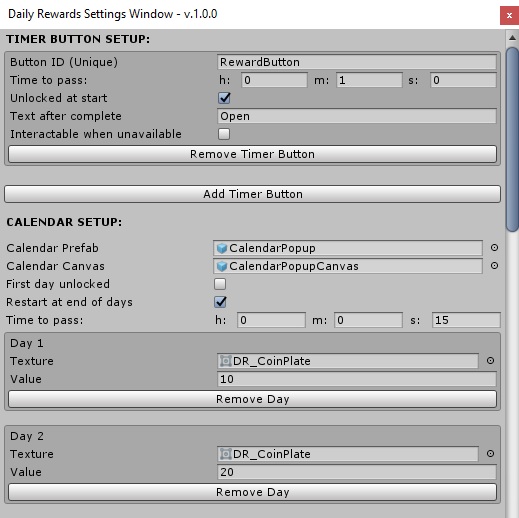Open texture picker for Day 2

point(490,454)
